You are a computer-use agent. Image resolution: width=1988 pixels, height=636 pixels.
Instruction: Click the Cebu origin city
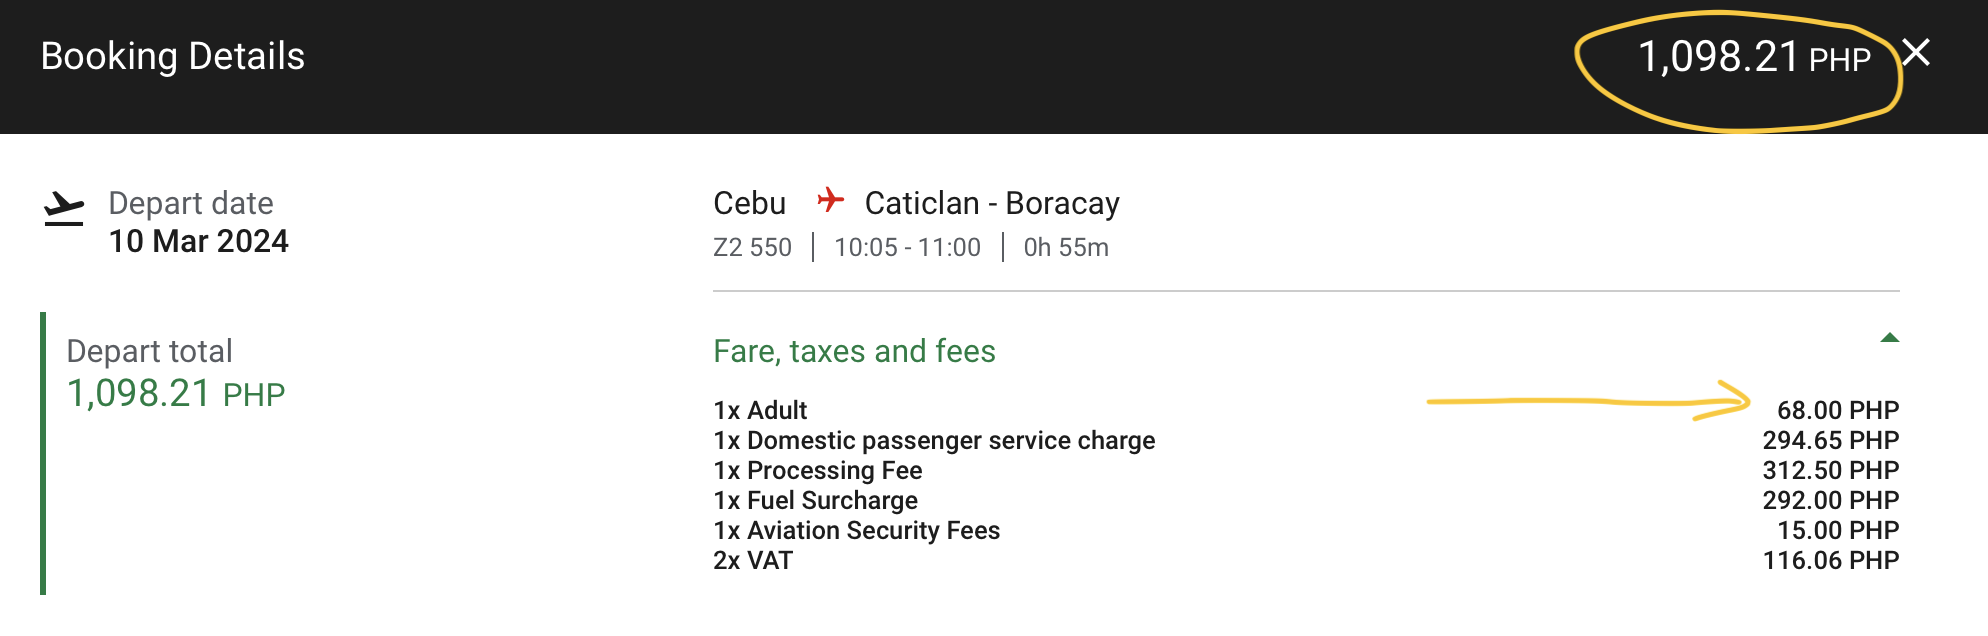[x=749, y=203]
